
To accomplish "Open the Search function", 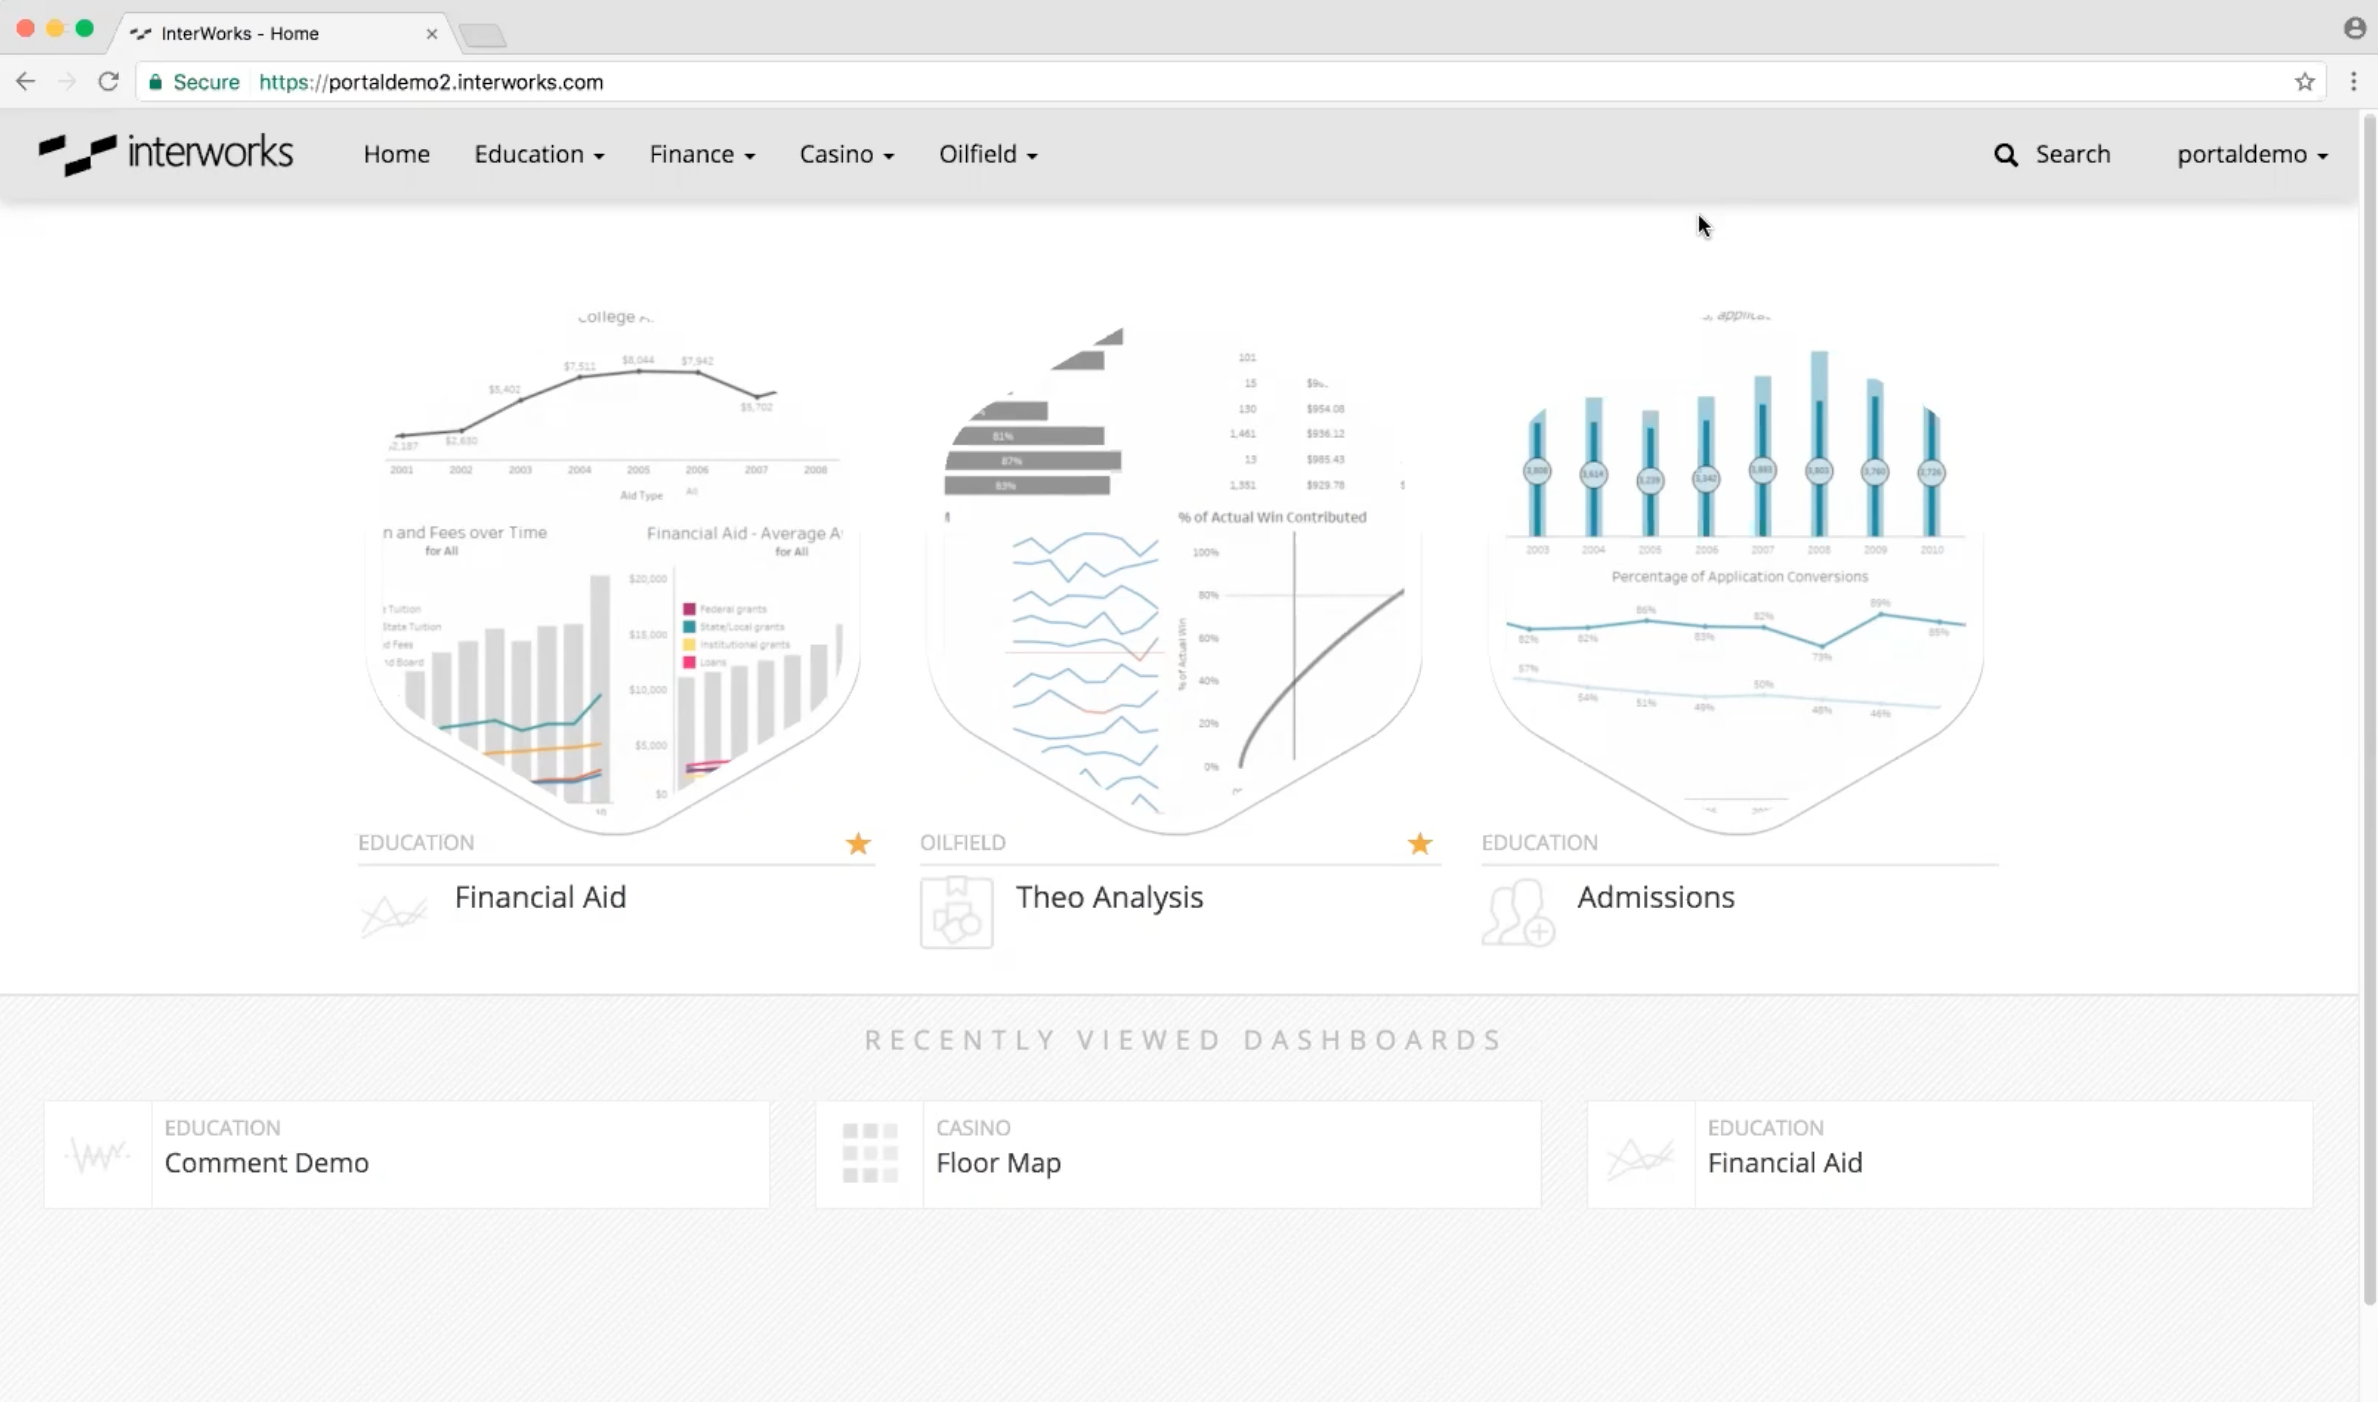I will [2054, 154].
